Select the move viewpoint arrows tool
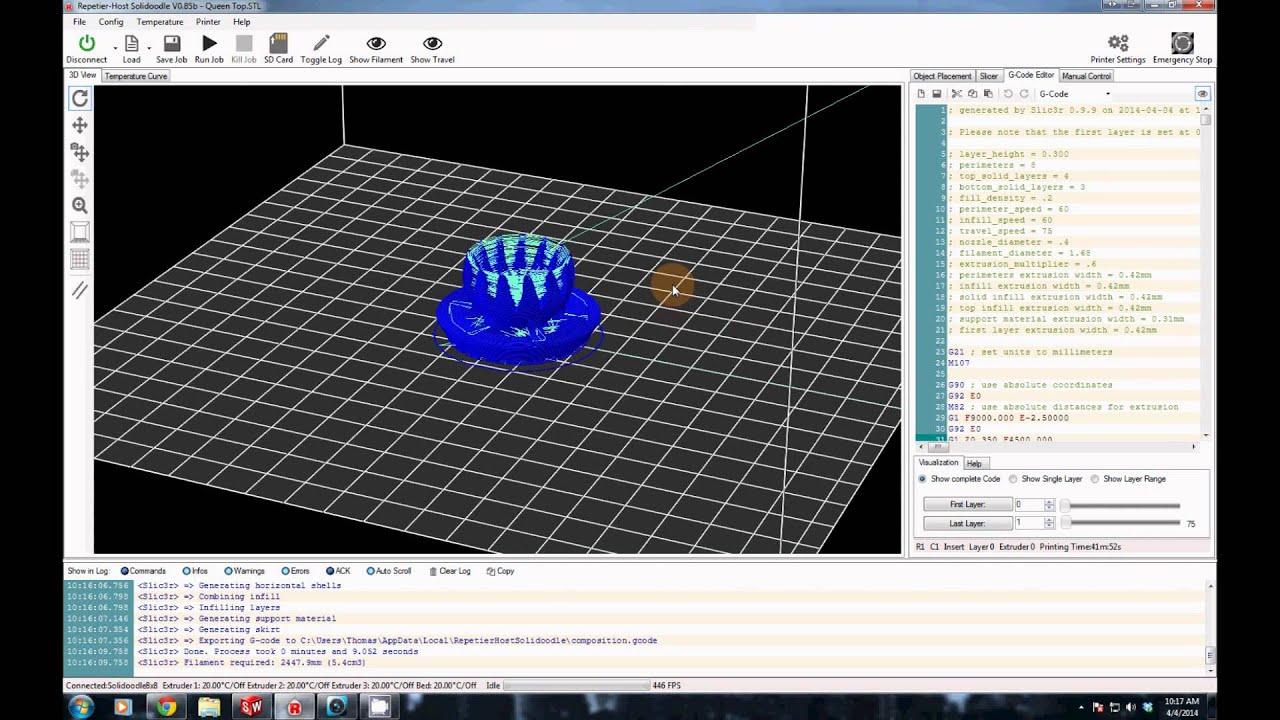Screen dimensions: 1280x720 coord(80,125)
